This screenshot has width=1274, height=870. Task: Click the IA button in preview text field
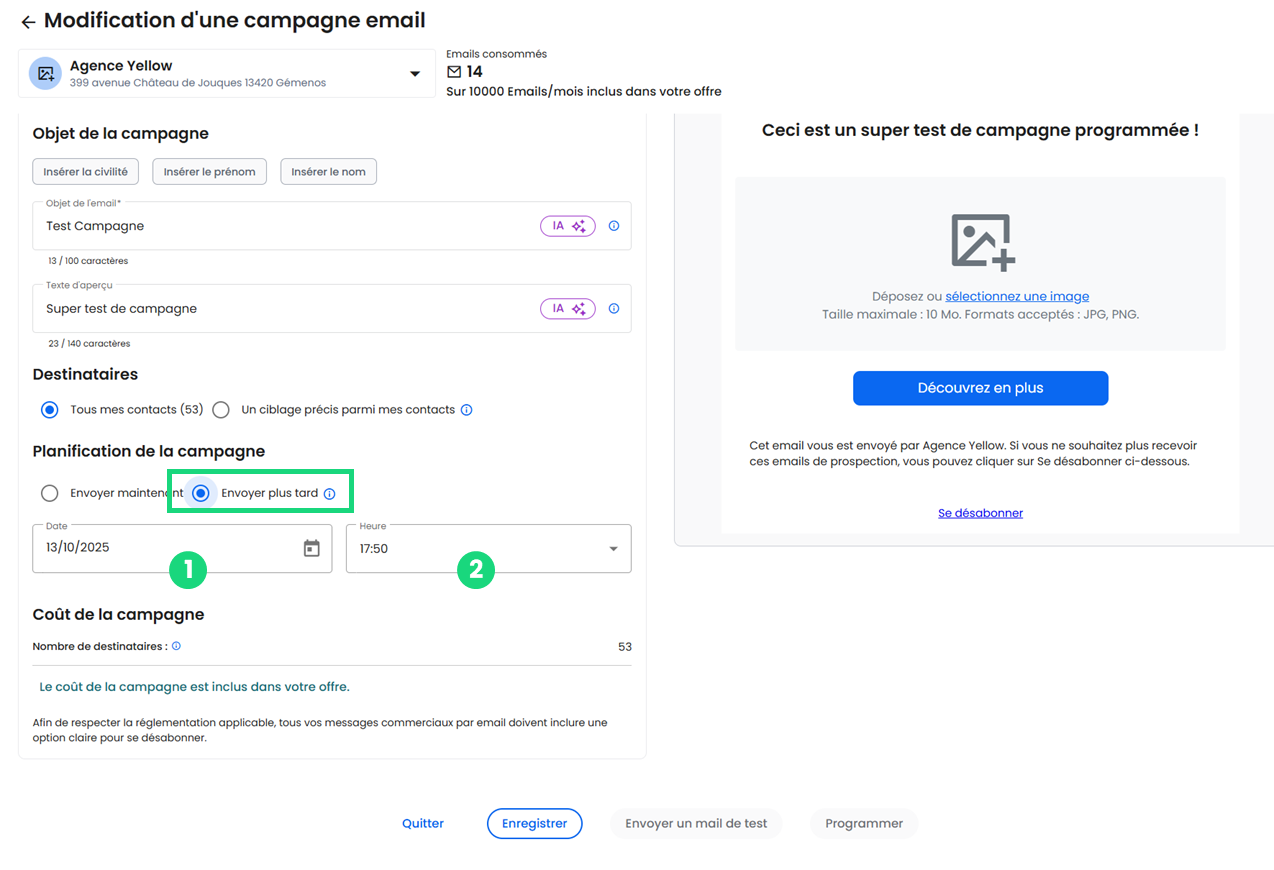tap(568, 309)
